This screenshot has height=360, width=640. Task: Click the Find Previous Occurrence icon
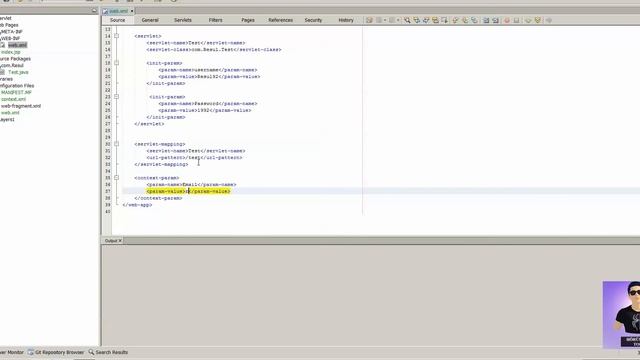click(416, 20)
